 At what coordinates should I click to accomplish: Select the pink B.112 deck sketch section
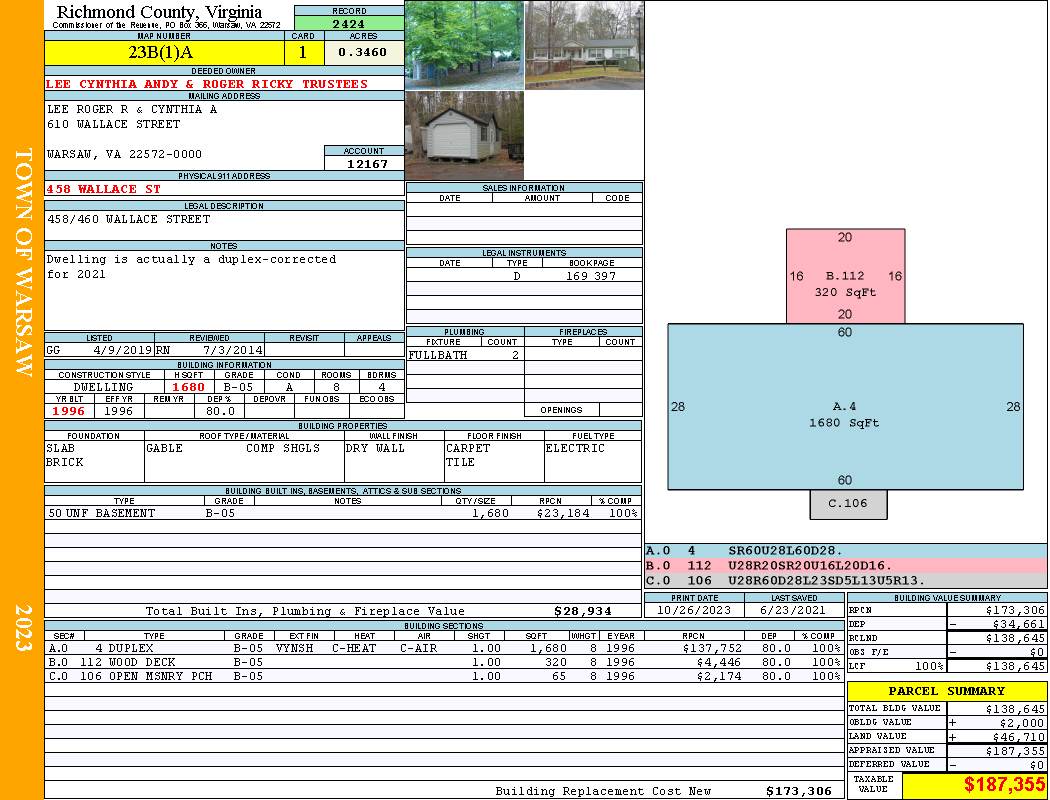[x=845, y=276]
